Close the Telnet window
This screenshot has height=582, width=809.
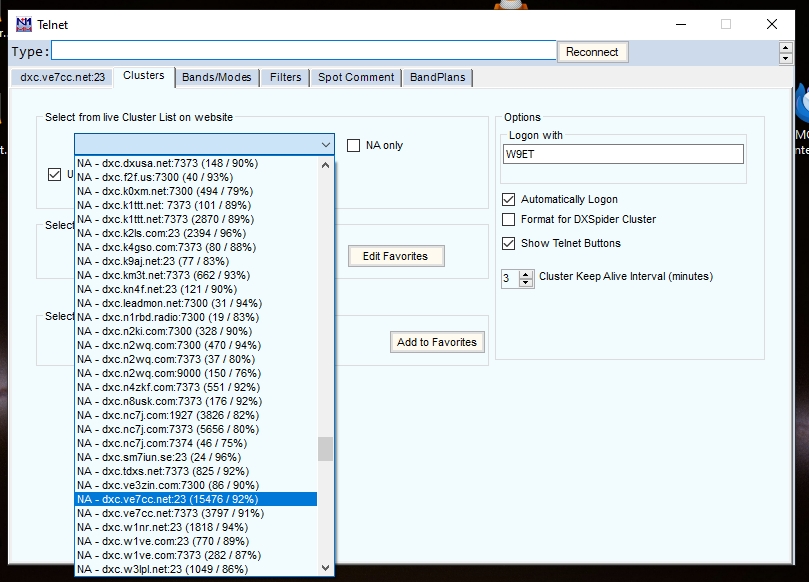(772, 24)
